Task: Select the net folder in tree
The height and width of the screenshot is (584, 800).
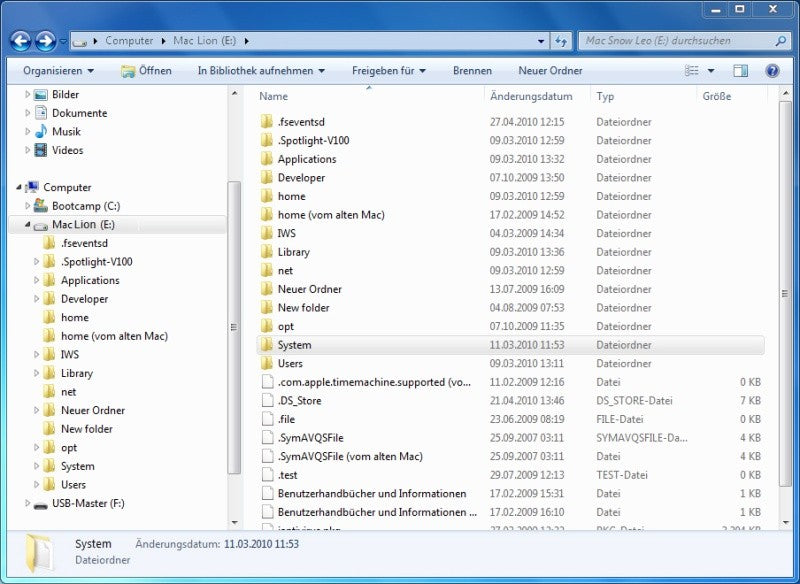Action: [x=68, y=392]
